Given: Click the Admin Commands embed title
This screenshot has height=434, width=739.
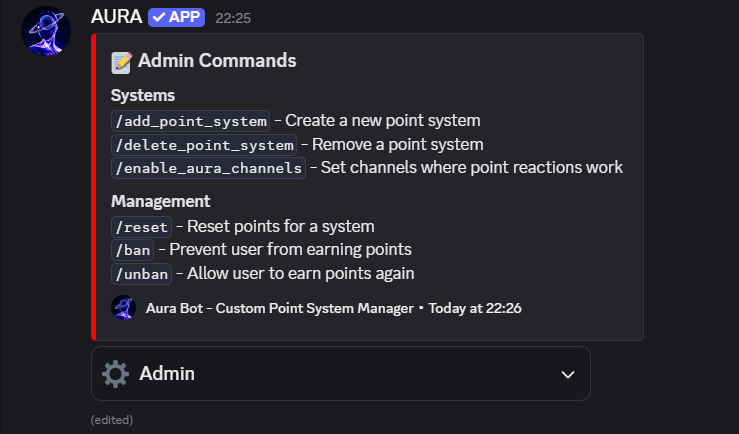Looking at the screenshot, I should click(x=217, y=61).
